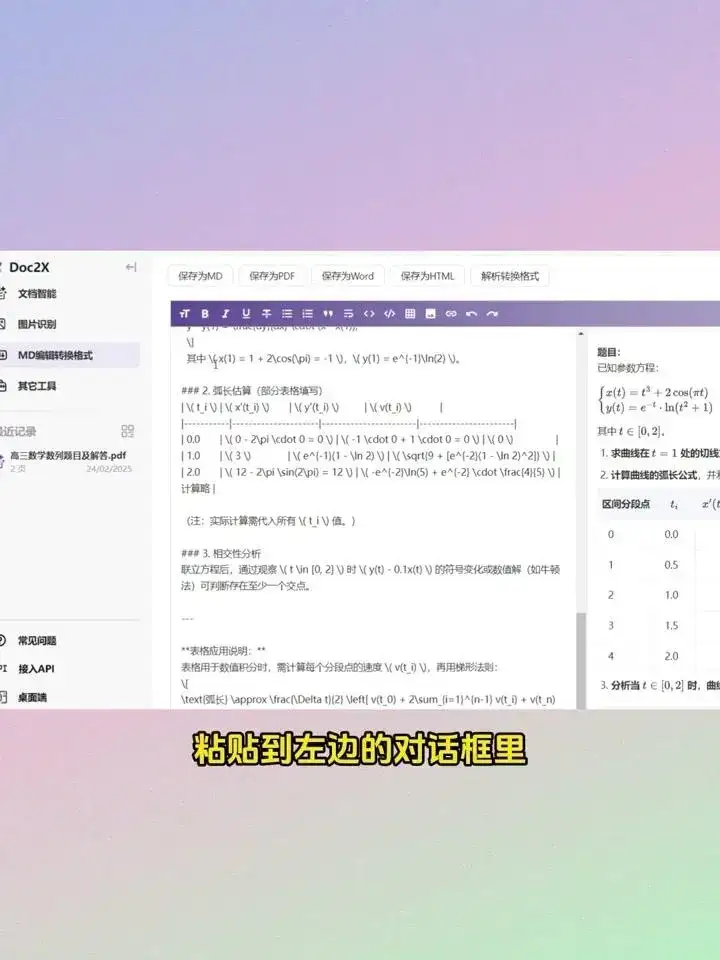Screen dimensions: 720x960
Task: Redo the last edit
Action: tap(492, 313)
